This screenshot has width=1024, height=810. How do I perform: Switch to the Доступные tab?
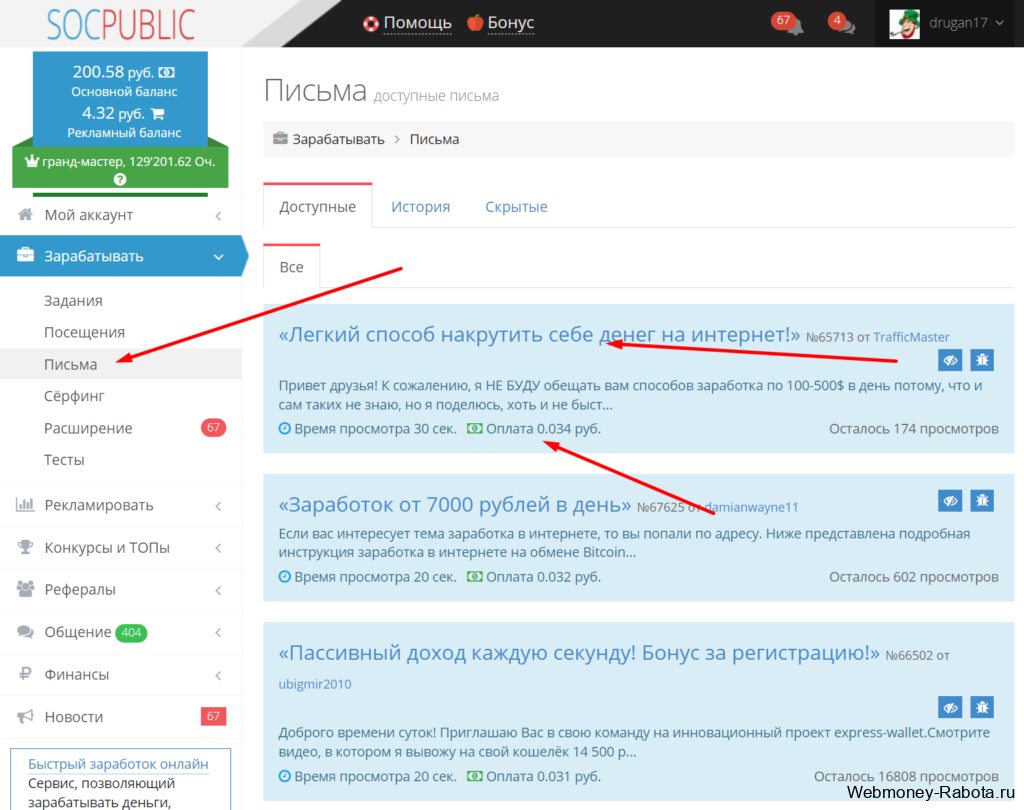pyautogui.click(x=317, y=206)
